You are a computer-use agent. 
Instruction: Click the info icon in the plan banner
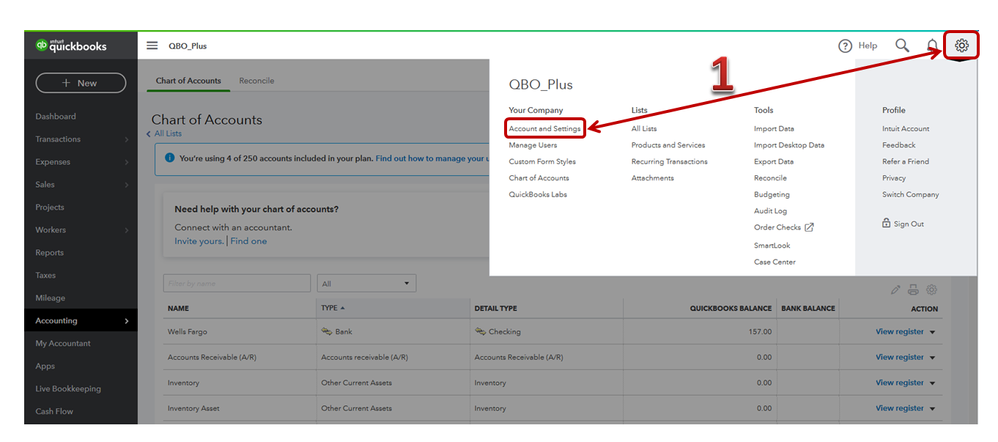pos(170,158)
